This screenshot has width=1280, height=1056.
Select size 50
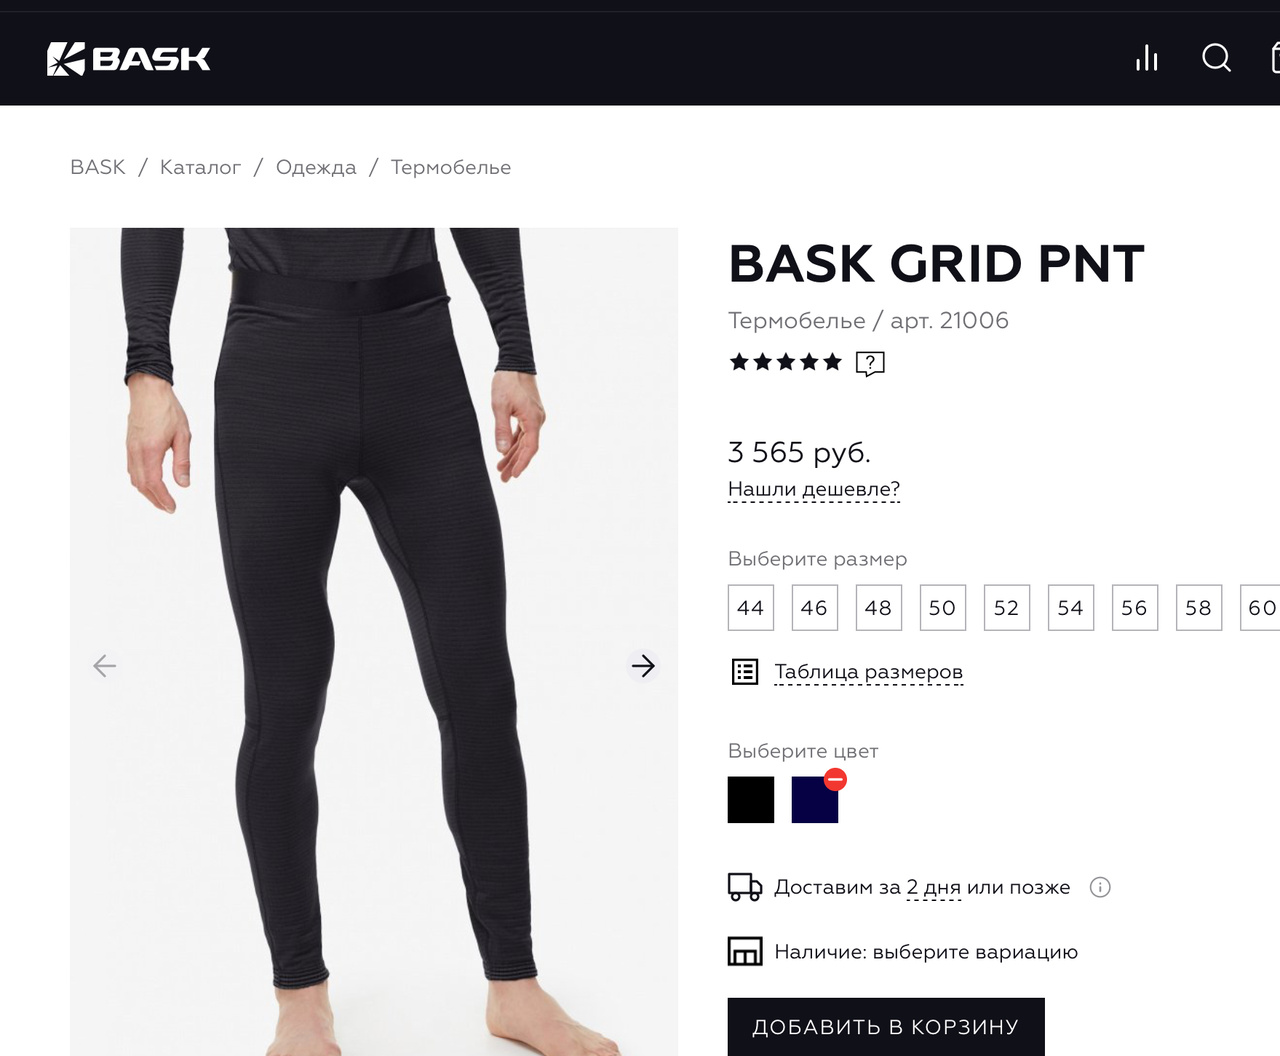(x=943, y=608)
